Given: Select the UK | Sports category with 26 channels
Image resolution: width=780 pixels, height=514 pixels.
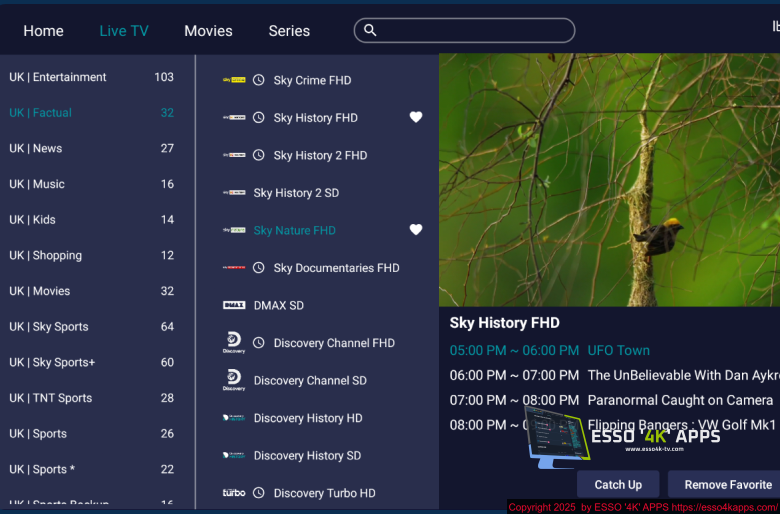Looking at the screenshot, I should coord(92,434).
